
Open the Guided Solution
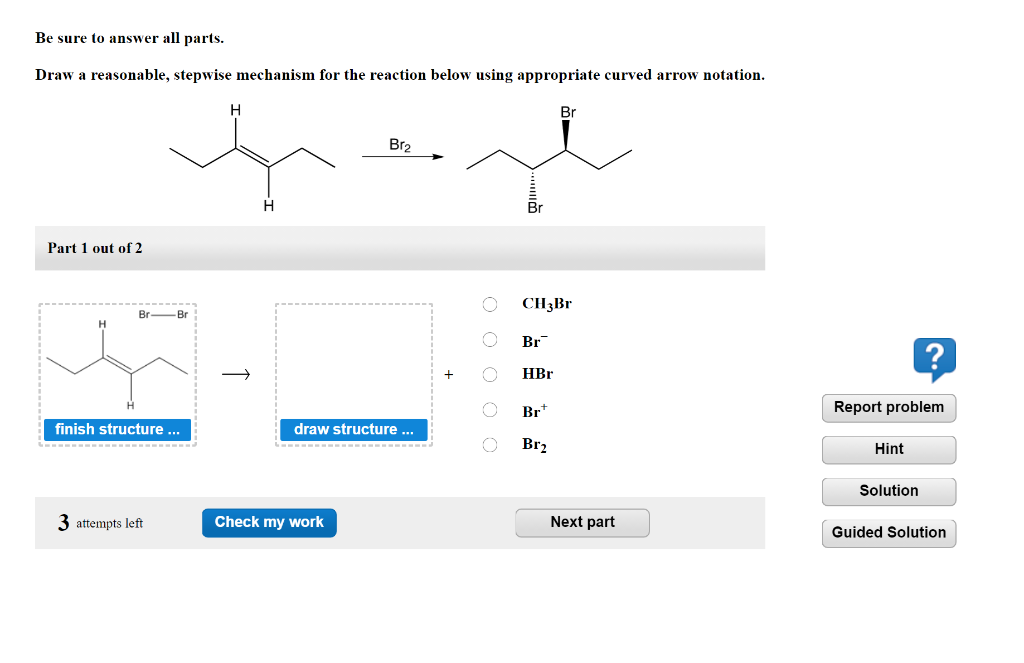888,532
